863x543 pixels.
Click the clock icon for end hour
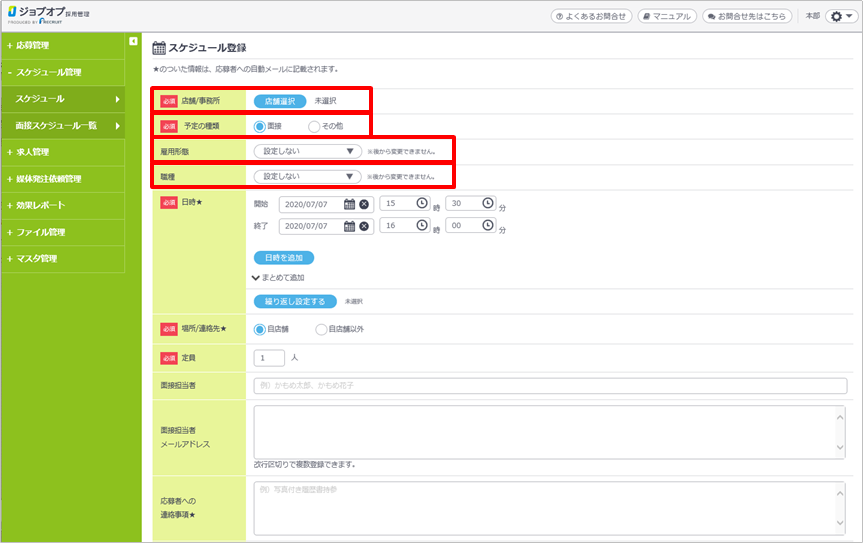[x=422, y=226]
